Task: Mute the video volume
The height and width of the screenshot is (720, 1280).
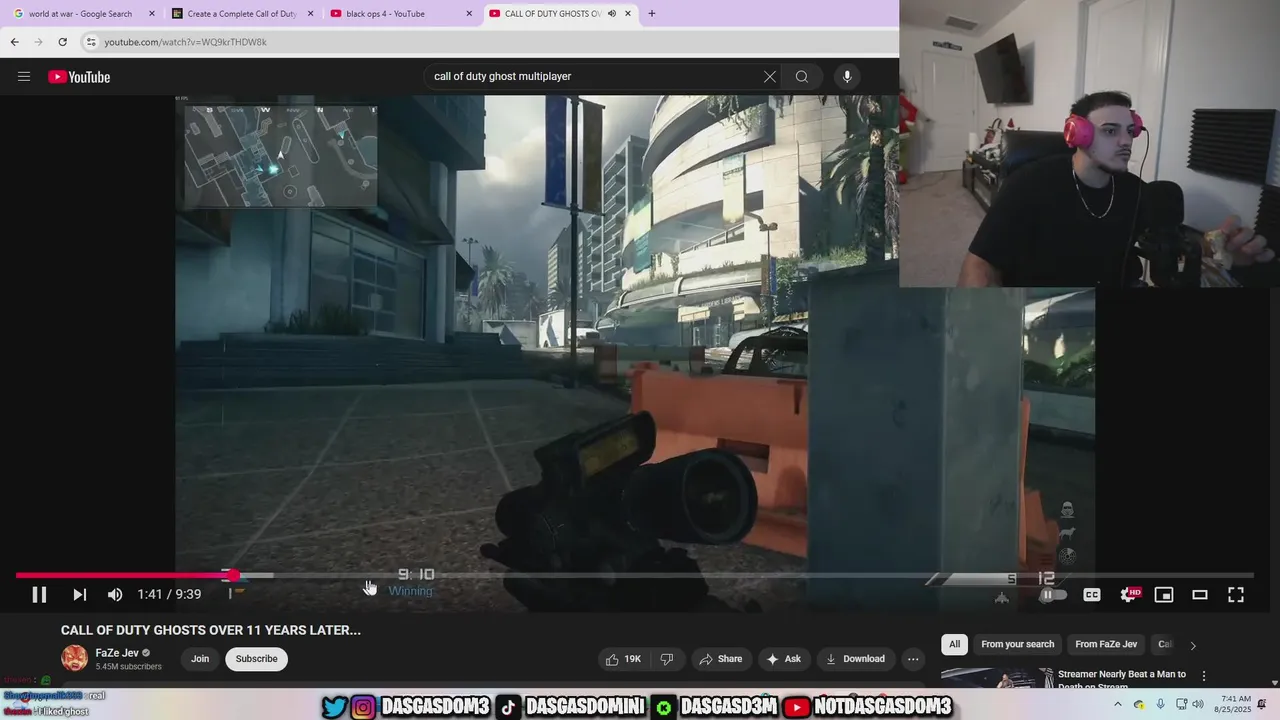Action: (115, 594)
